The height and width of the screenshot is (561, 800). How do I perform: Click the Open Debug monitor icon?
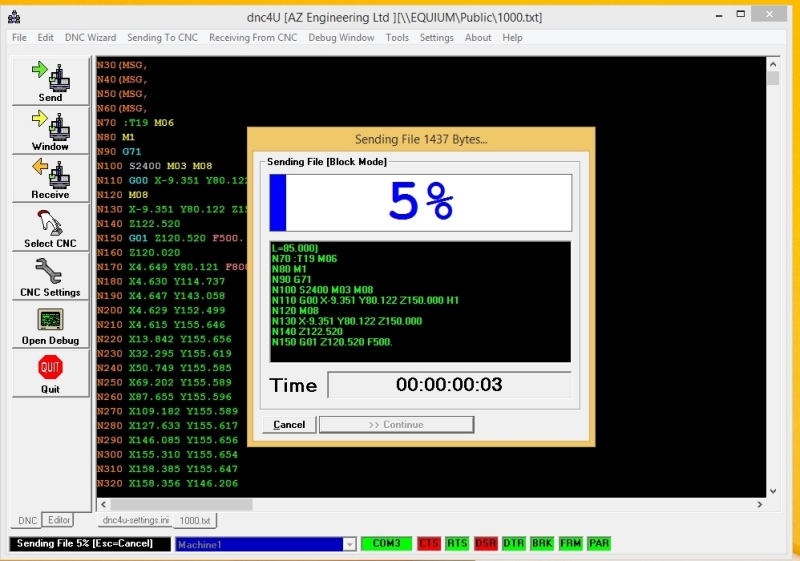tap(50, 325)
